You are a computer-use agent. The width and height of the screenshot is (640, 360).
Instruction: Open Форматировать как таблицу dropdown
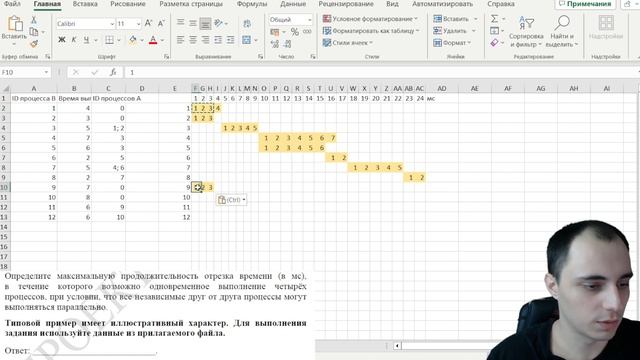371,31
